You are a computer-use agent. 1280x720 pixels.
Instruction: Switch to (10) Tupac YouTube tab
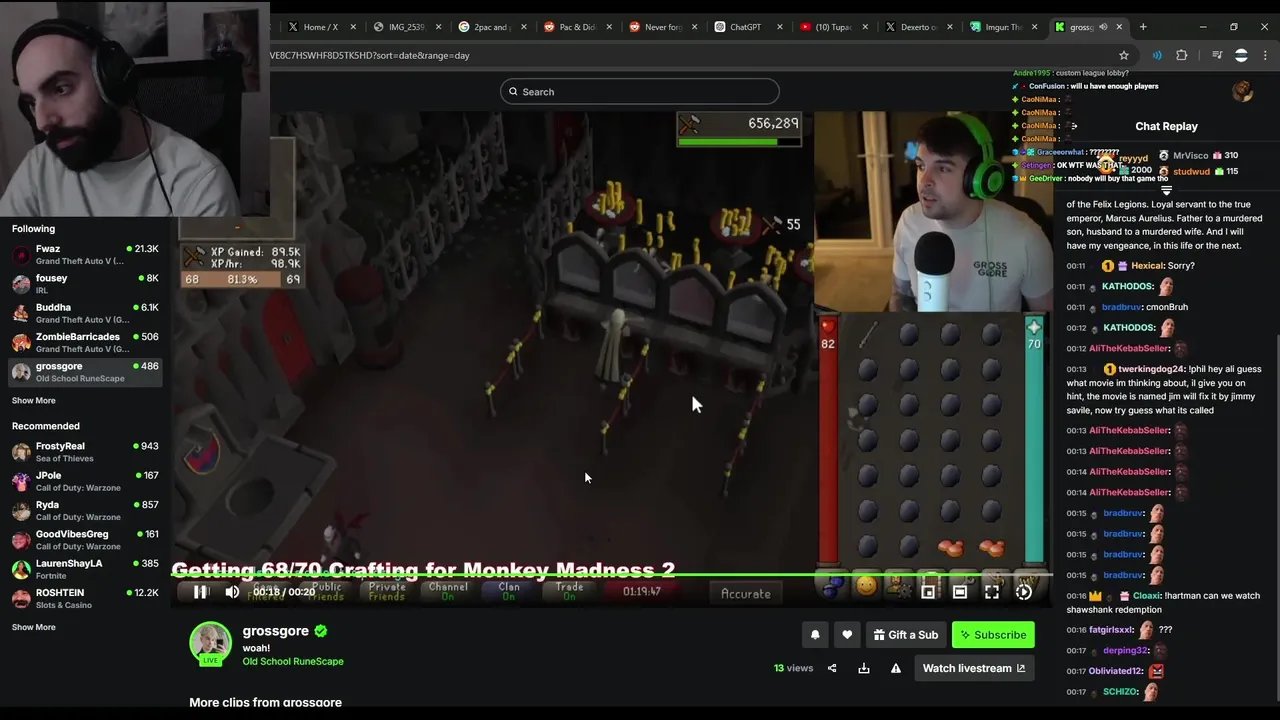tap(832, 27)
